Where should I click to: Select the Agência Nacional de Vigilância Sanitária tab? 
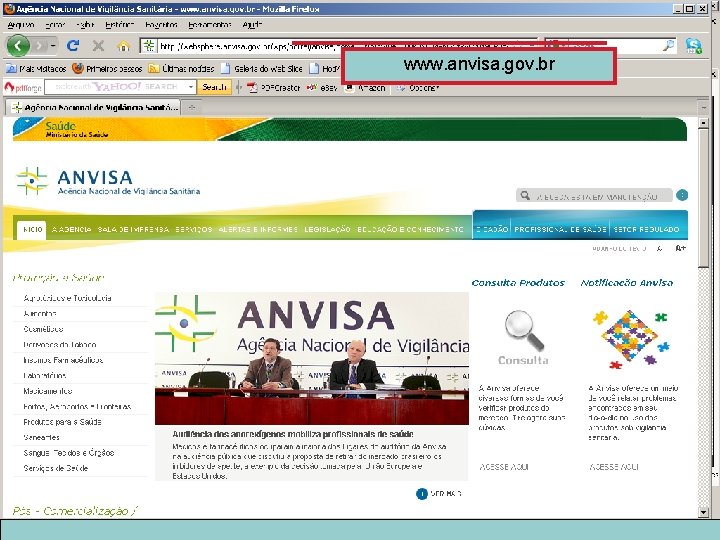pyautogui.click(x=93, y=107)
